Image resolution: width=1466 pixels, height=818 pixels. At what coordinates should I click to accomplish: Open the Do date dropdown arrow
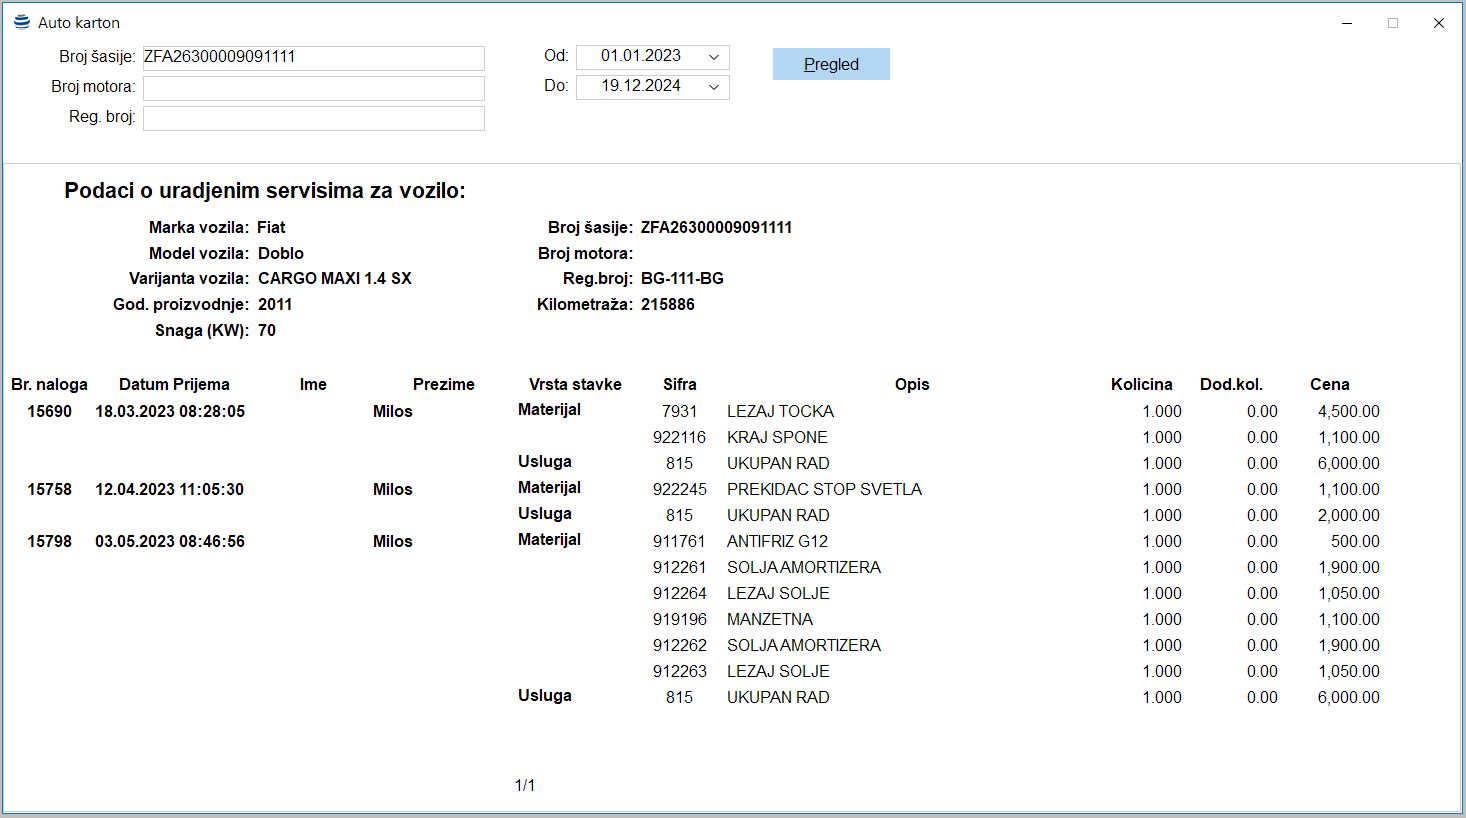click(714, 87)
